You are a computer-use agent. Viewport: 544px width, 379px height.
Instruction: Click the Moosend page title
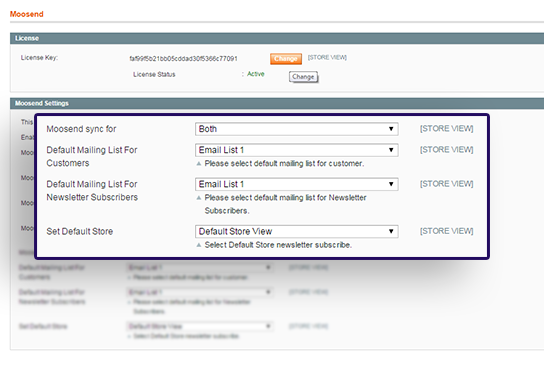26,14
